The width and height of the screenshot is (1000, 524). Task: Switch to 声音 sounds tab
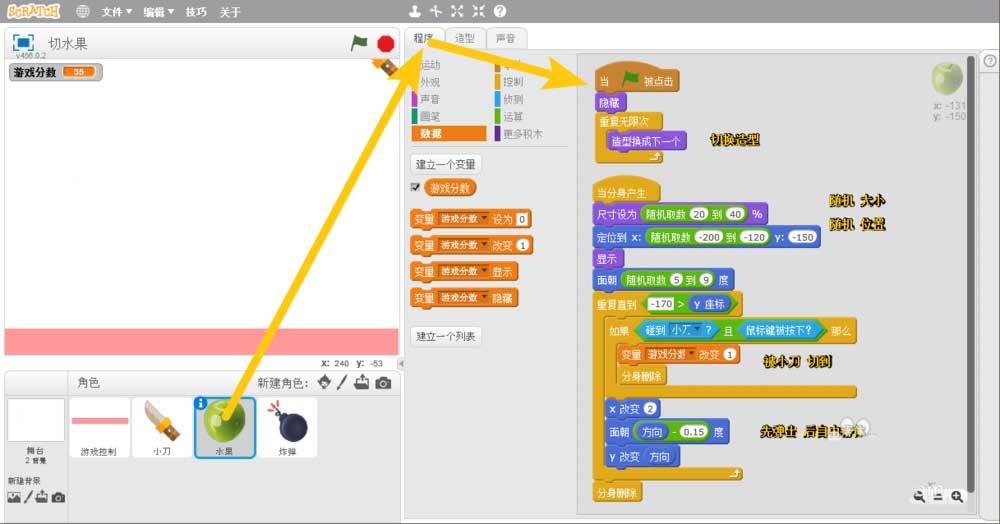point(506,38)
